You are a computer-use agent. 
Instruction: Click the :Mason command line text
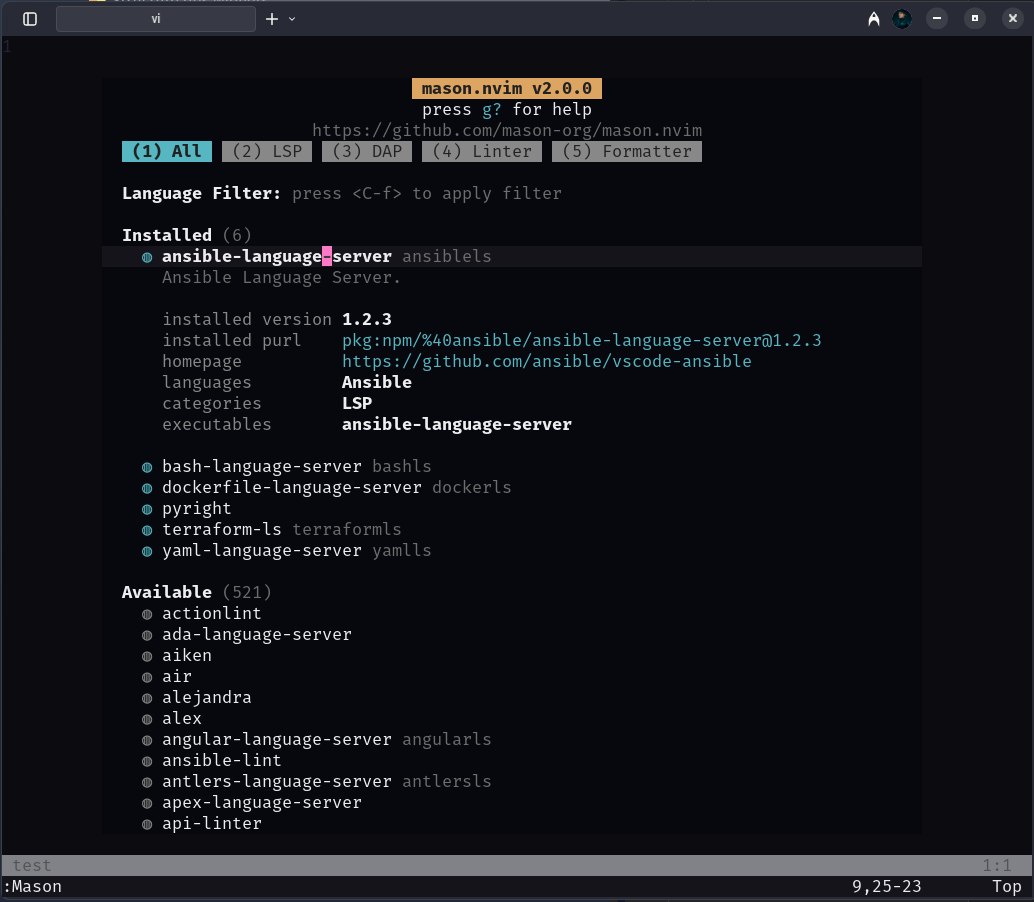(32, 887)
